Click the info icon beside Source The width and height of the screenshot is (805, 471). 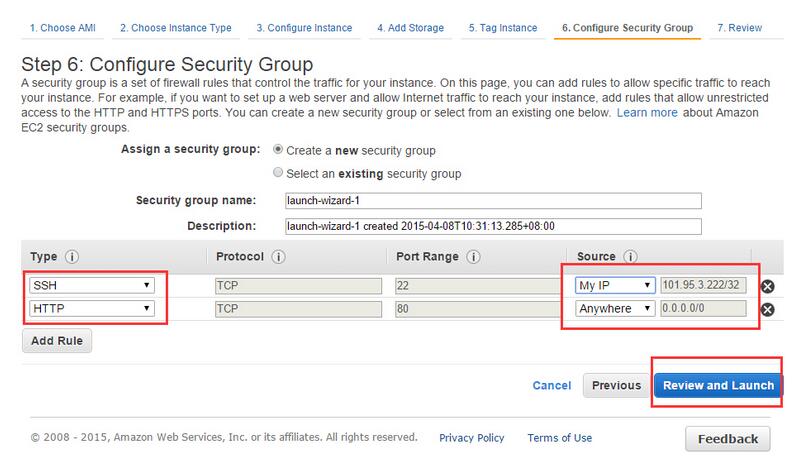click(630, 257)
